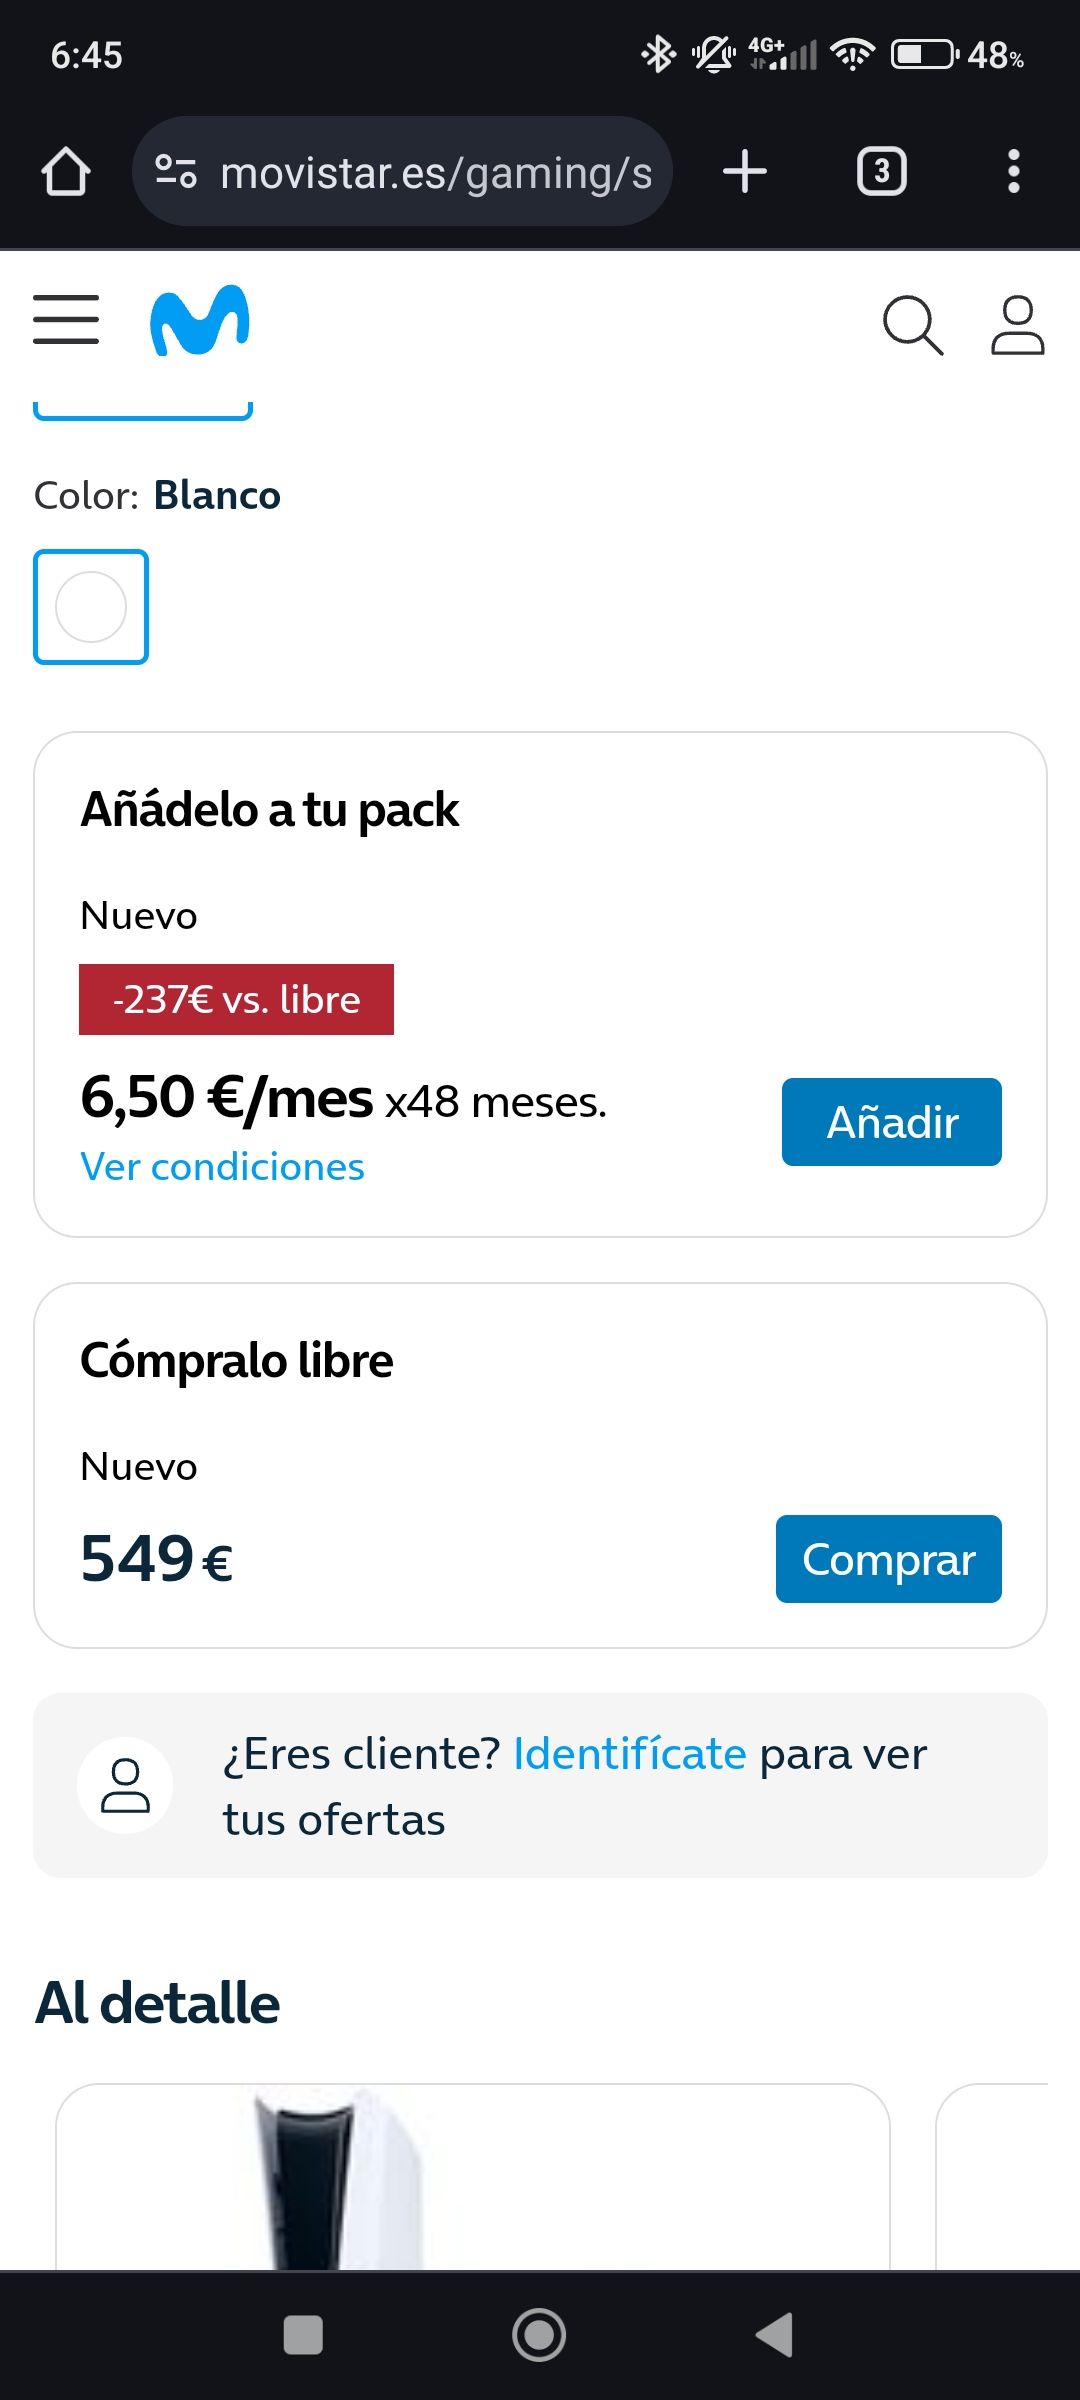Open a new browser tab
Viewport: 1080px width, 2400px height.
coord(745,172)
